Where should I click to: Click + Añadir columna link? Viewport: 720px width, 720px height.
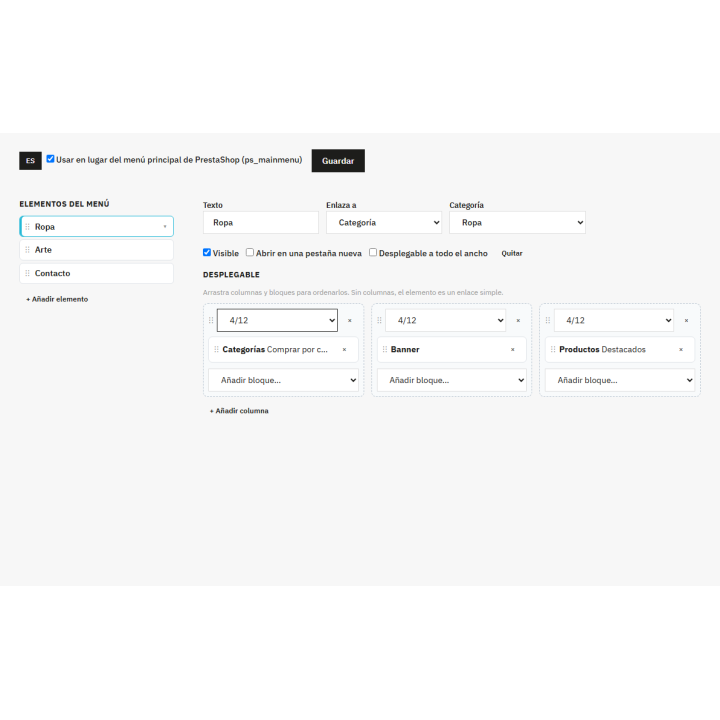(239, 411)
